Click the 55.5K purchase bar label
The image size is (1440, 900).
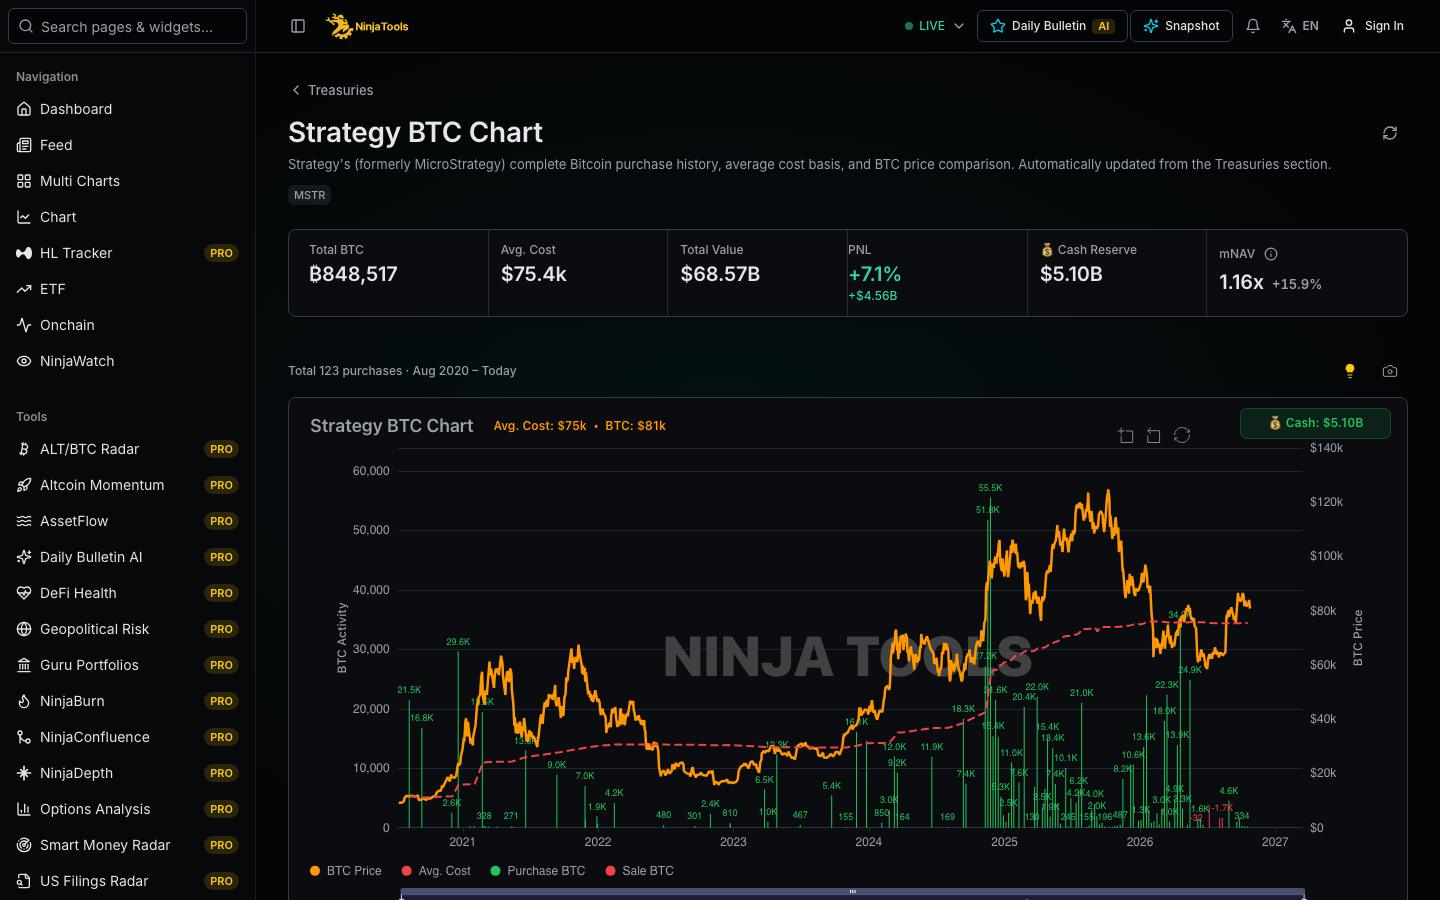click(x=990, y=488)
